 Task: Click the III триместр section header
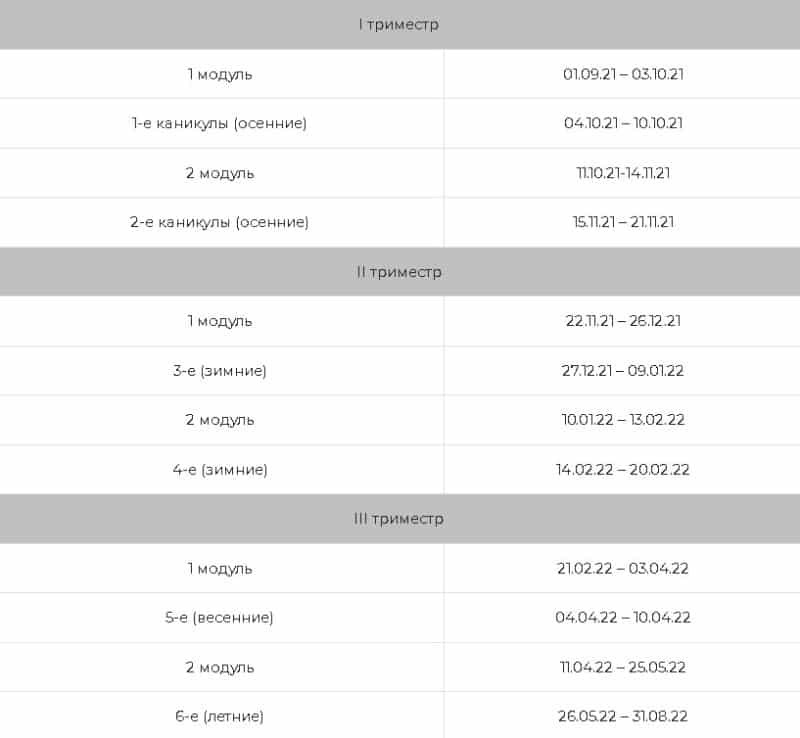click(x=400, y=519)
